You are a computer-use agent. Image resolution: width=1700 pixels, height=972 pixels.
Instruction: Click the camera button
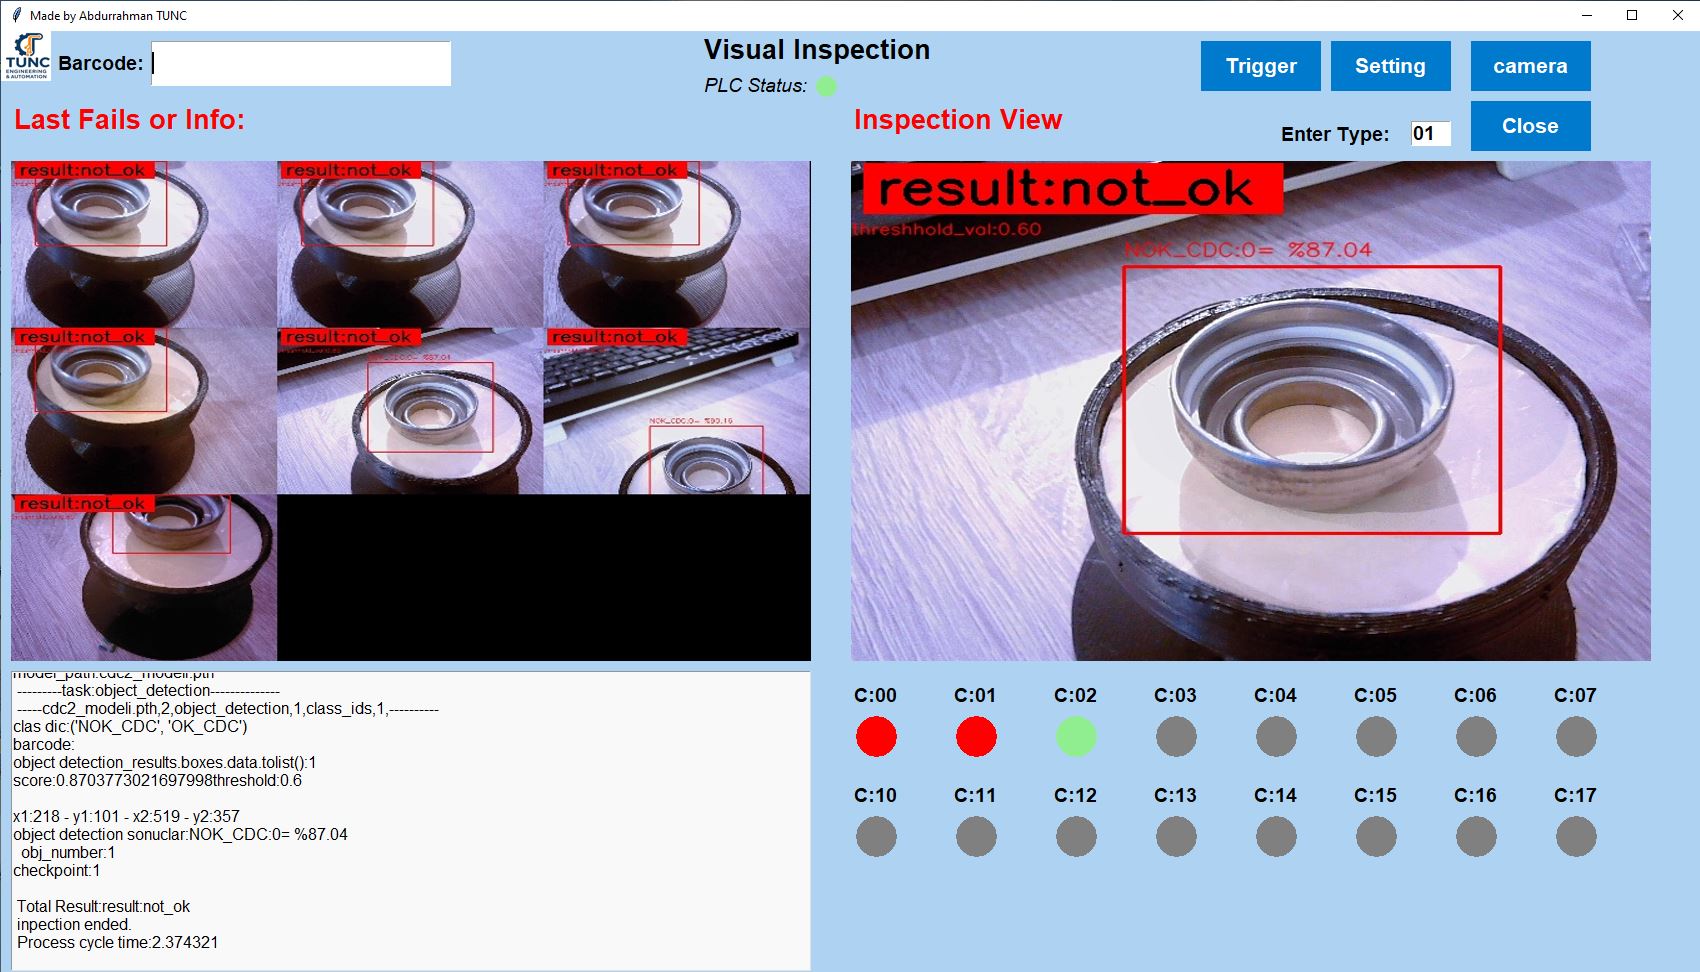pos(1530,66)
